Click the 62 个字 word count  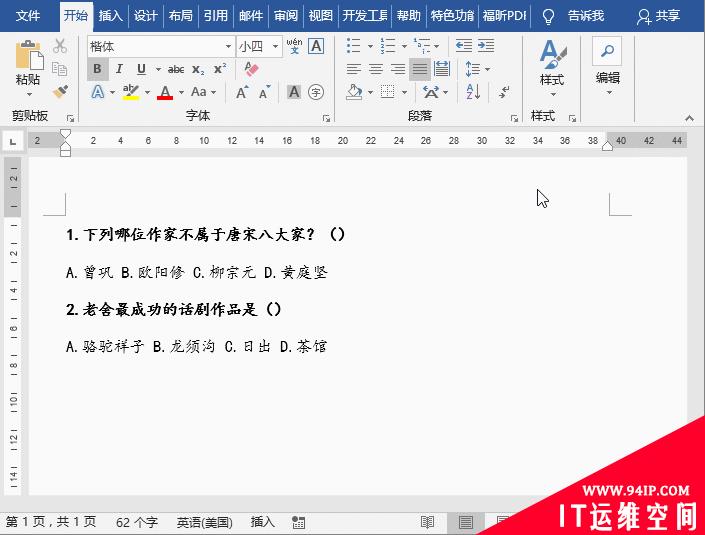coord(137,522)
